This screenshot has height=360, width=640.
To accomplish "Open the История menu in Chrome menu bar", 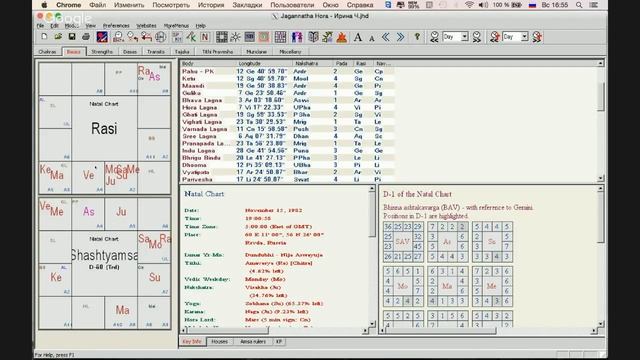I will pyautogui.click(x=211, y=5).
